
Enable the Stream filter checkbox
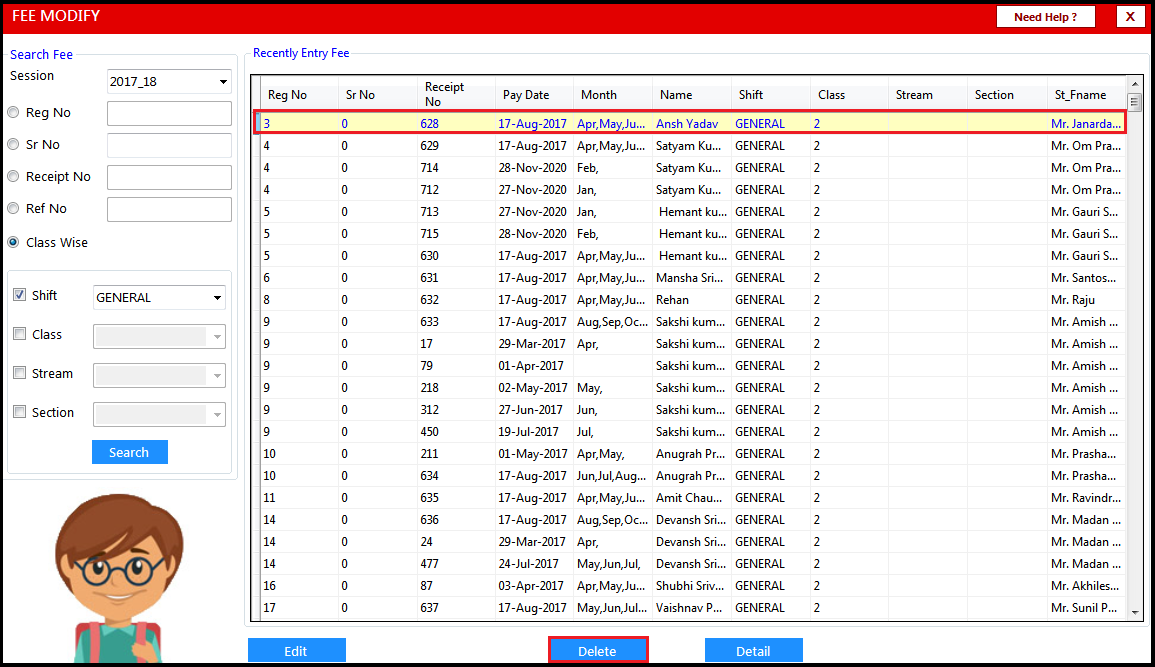point(20,373)
